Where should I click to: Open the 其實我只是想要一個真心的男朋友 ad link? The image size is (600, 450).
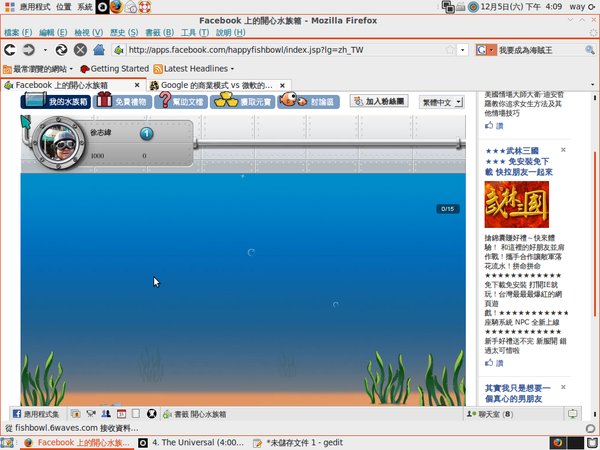point(517,393)
